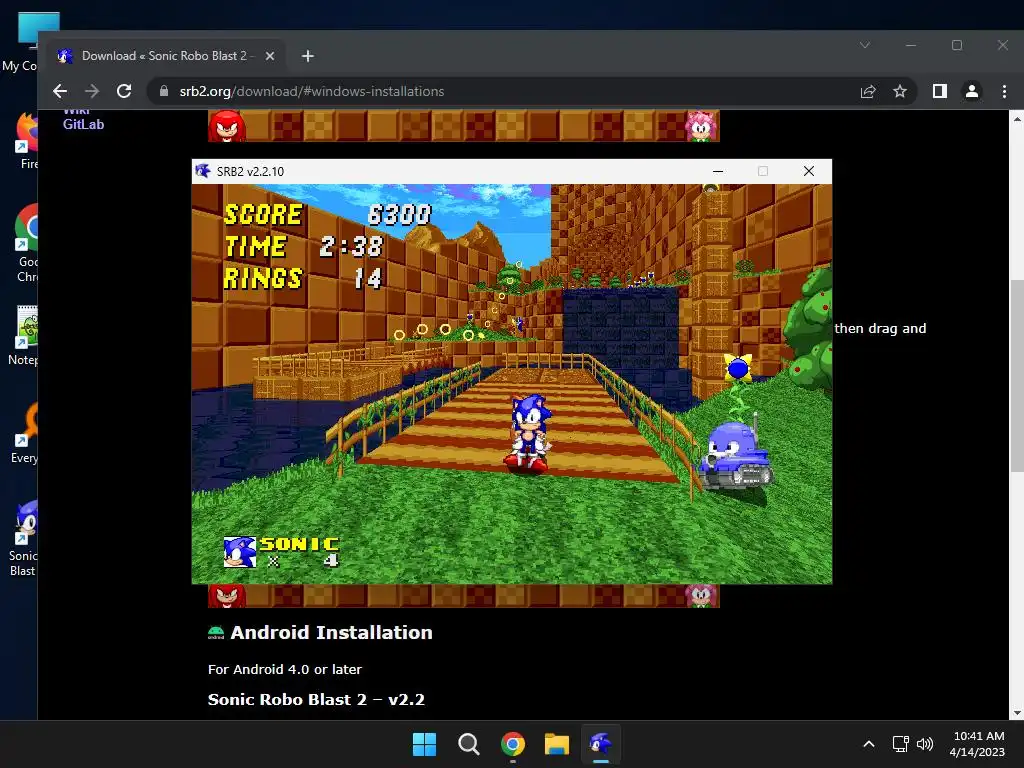Minimize the SRB2 v2.2.10 game window
This screenshot has width=1024, height=768.
click(x=718, y=171)
